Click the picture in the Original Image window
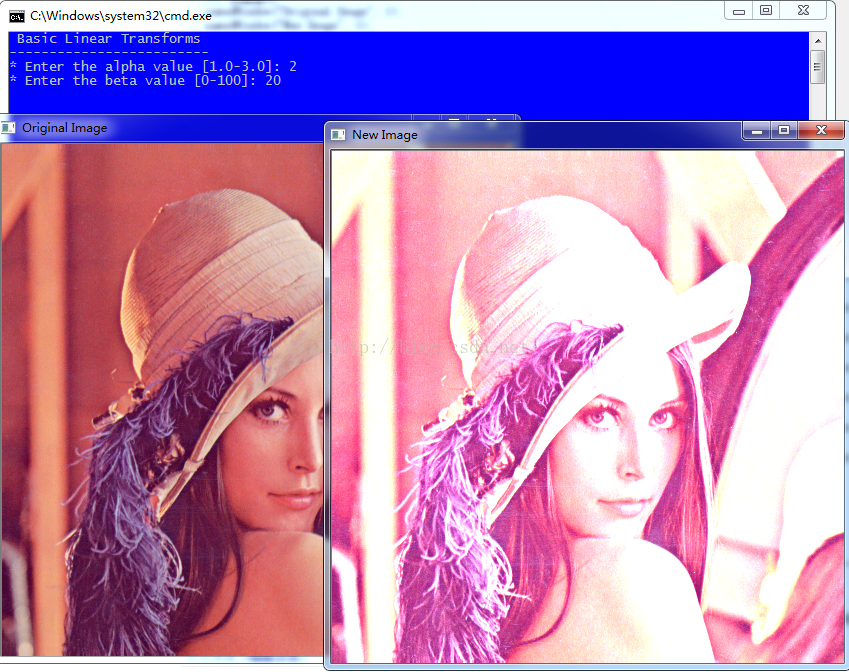Screen dimensions: 849x672 point(162,400)
